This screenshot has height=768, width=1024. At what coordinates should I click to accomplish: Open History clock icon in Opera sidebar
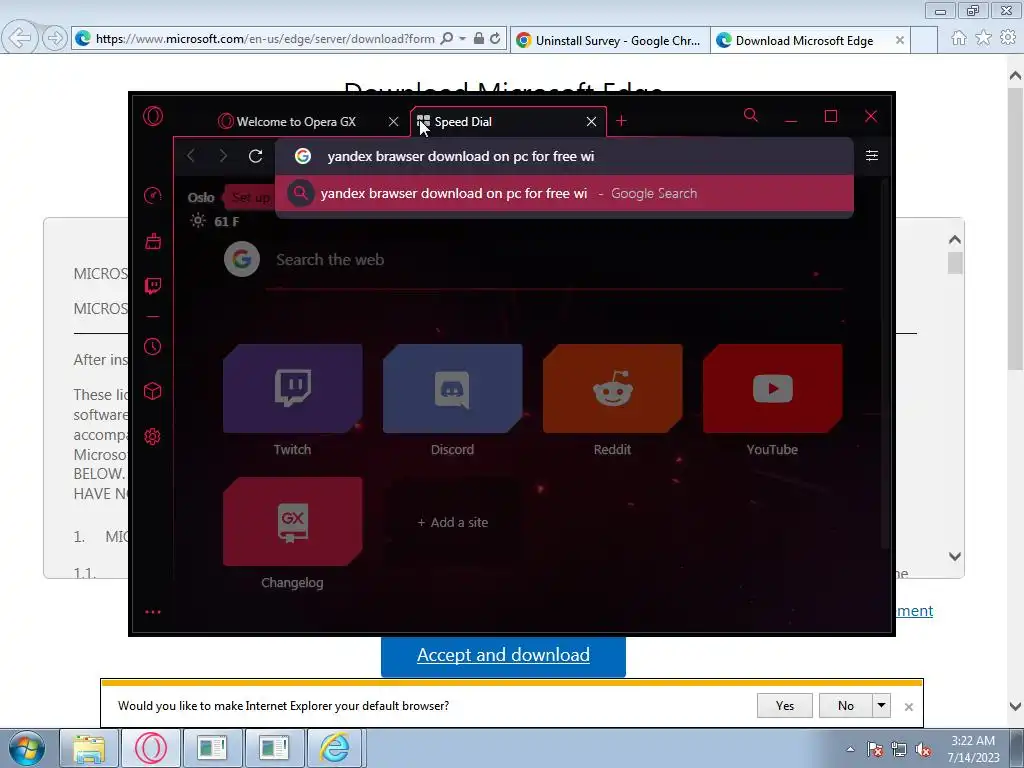pos(153,346)
